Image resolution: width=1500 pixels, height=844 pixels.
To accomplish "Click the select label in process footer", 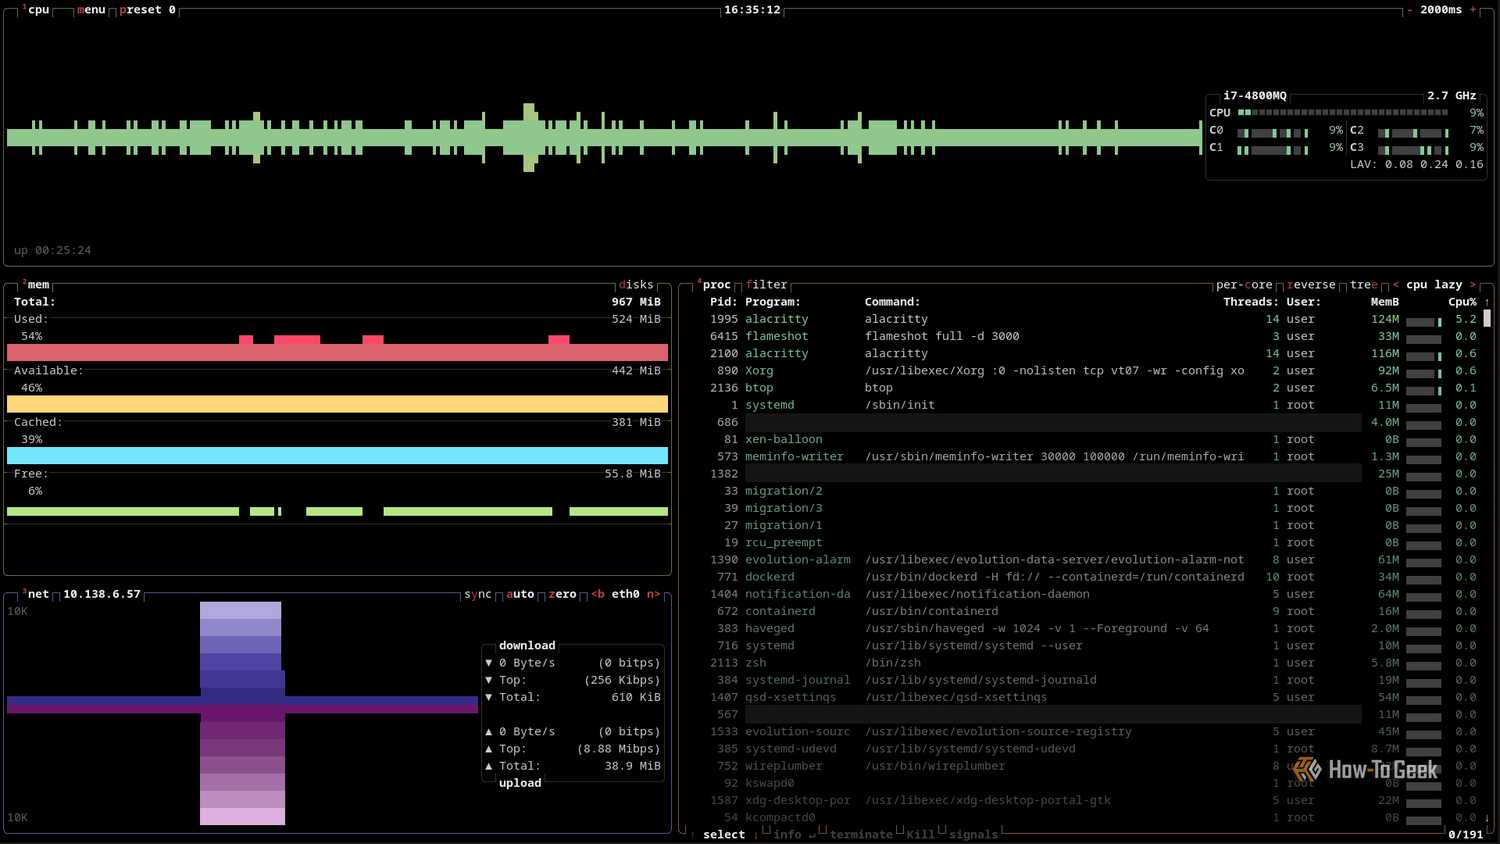I will 724,835.
